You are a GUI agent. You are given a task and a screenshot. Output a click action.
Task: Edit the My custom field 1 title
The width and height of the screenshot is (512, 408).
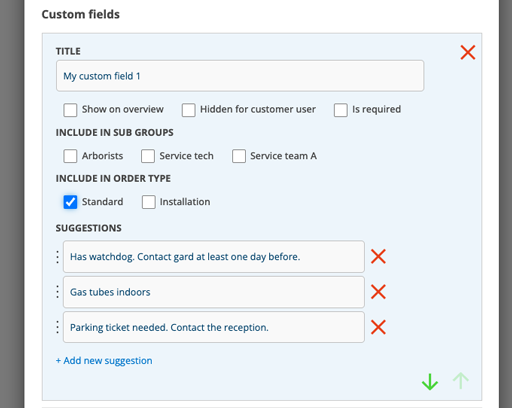(x=240, y=76)
